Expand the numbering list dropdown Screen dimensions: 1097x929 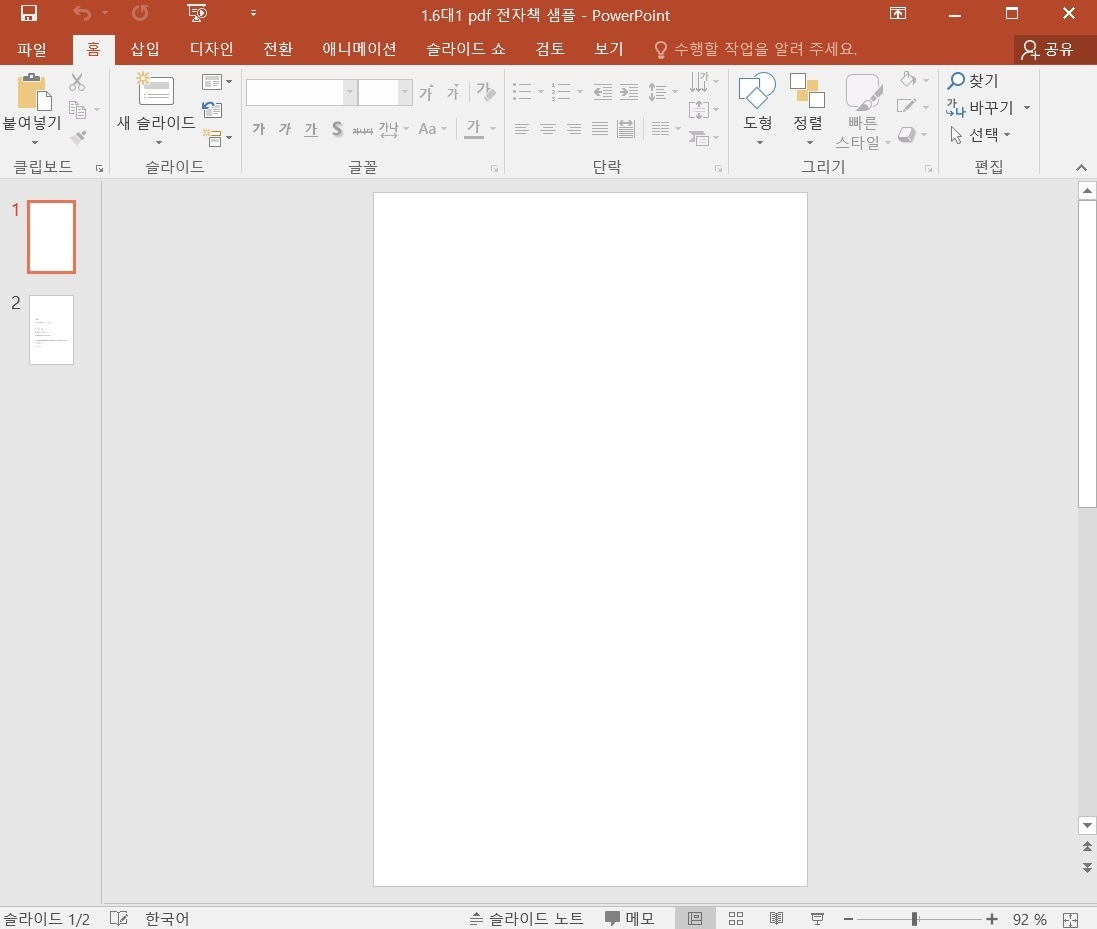580,92
